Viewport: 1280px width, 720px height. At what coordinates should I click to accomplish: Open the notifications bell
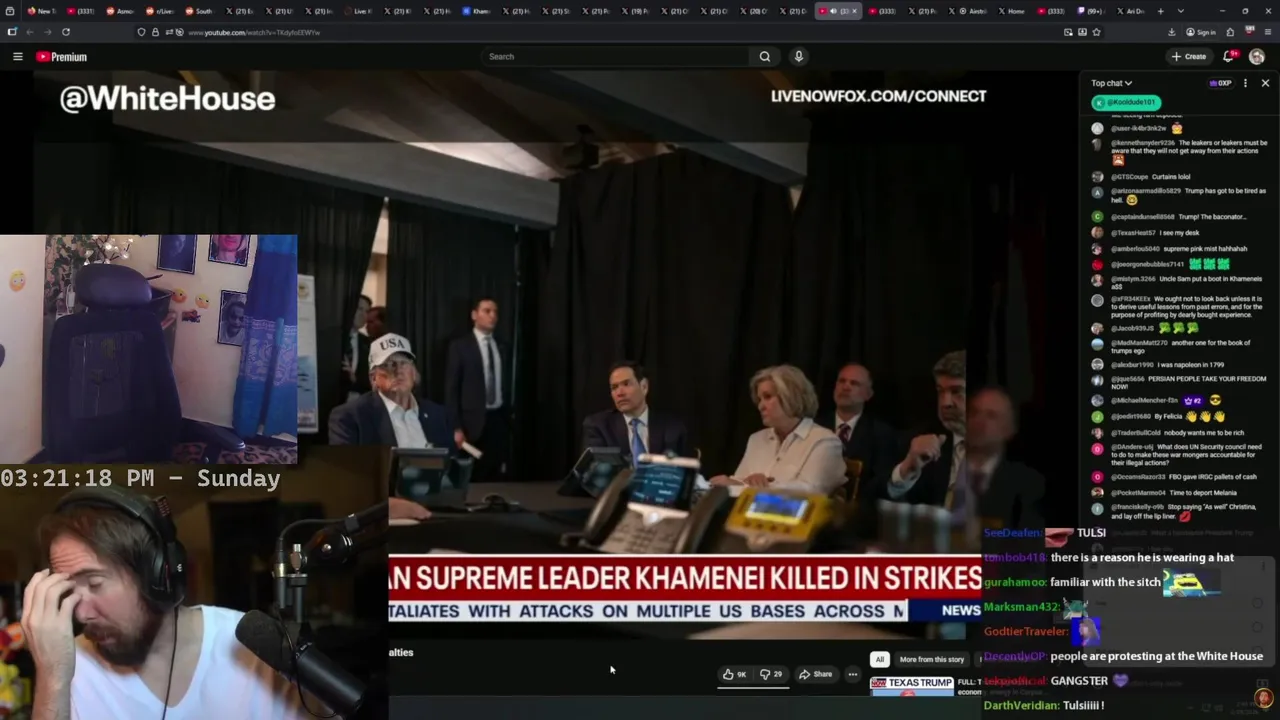(x=1229, y=57)
